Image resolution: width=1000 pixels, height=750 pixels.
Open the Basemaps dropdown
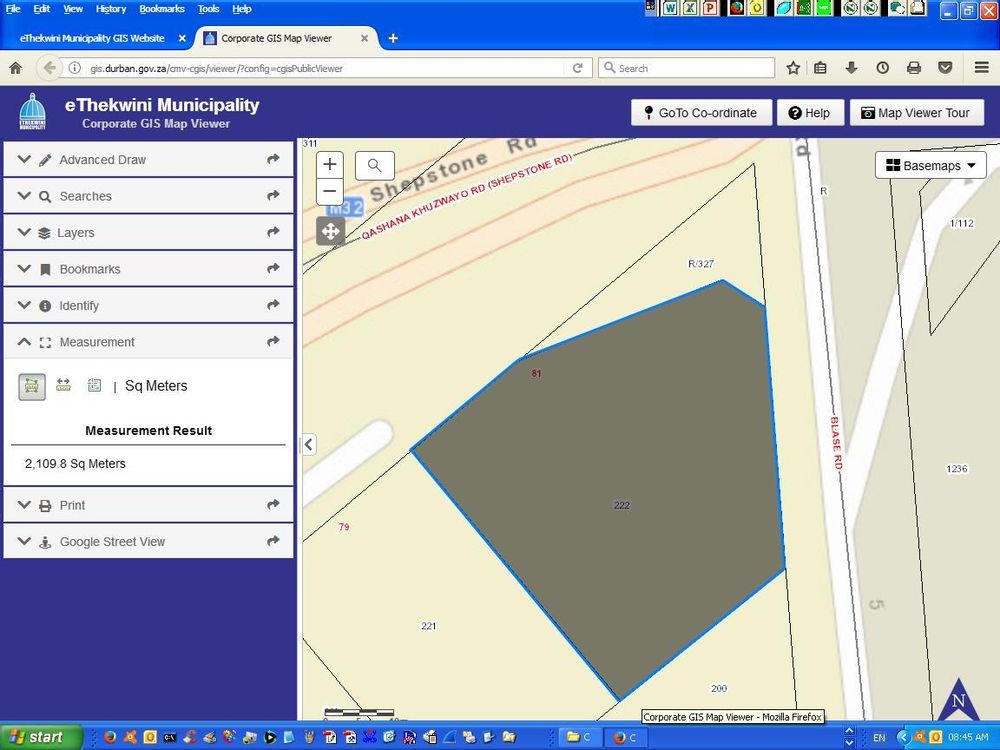[x=931, y=166]
